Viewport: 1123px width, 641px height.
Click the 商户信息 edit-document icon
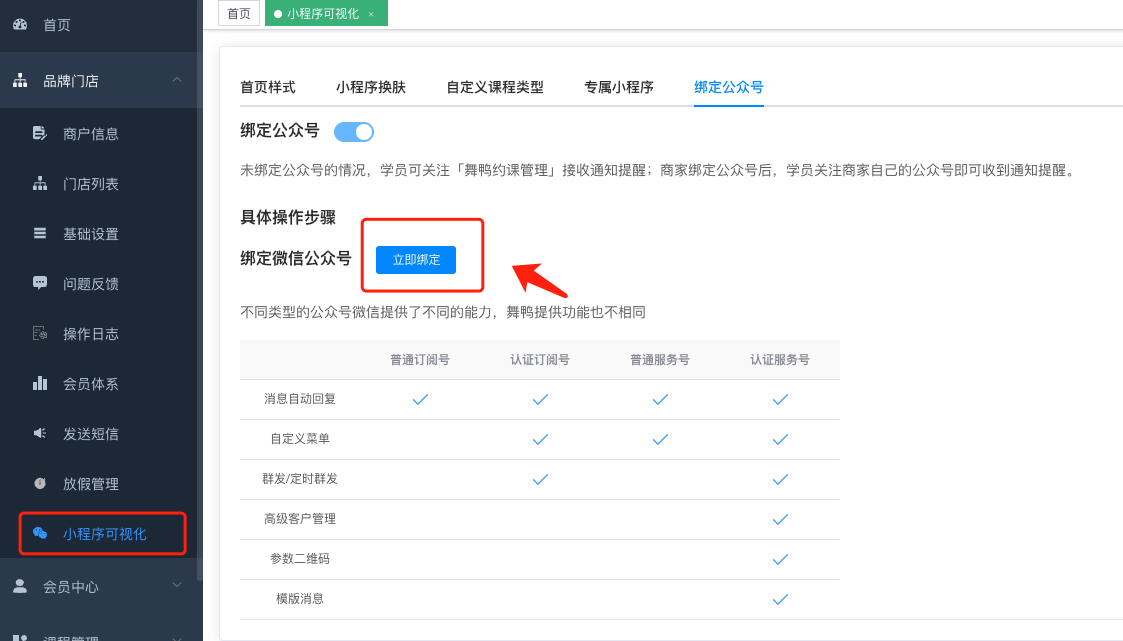(x=40, y=133)
